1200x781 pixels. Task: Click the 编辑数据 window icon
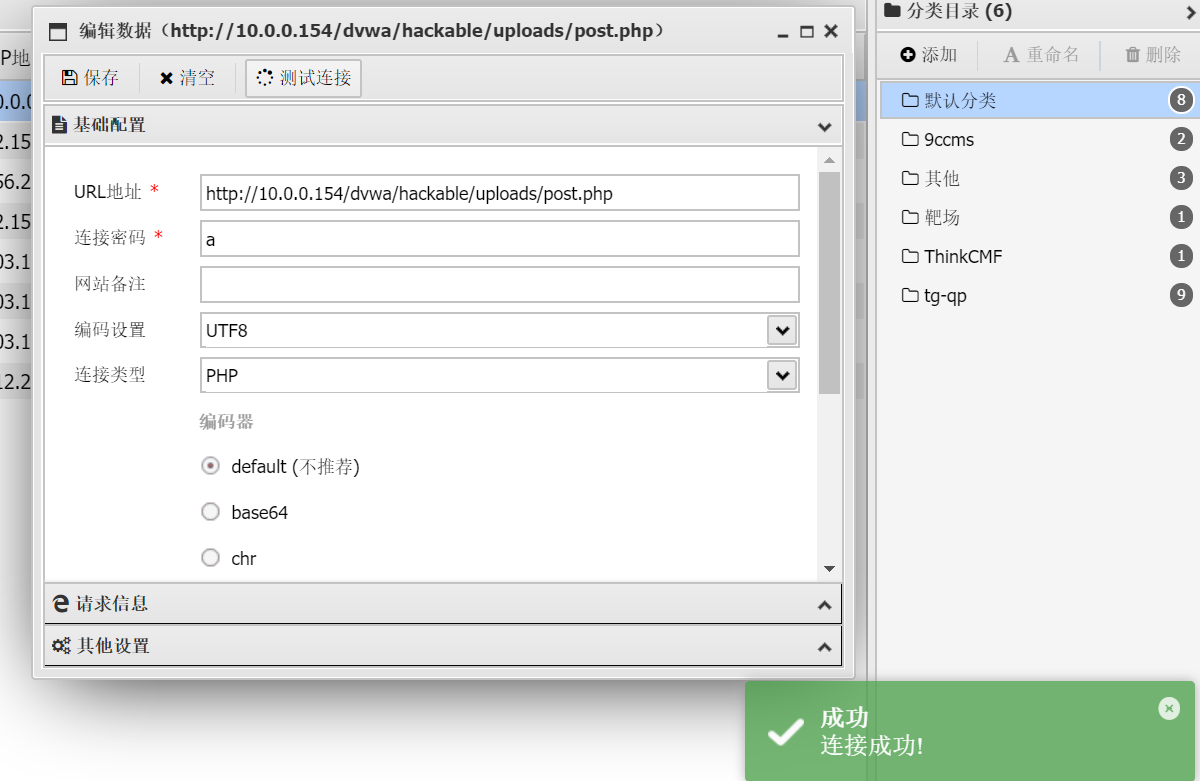(59, 31)
